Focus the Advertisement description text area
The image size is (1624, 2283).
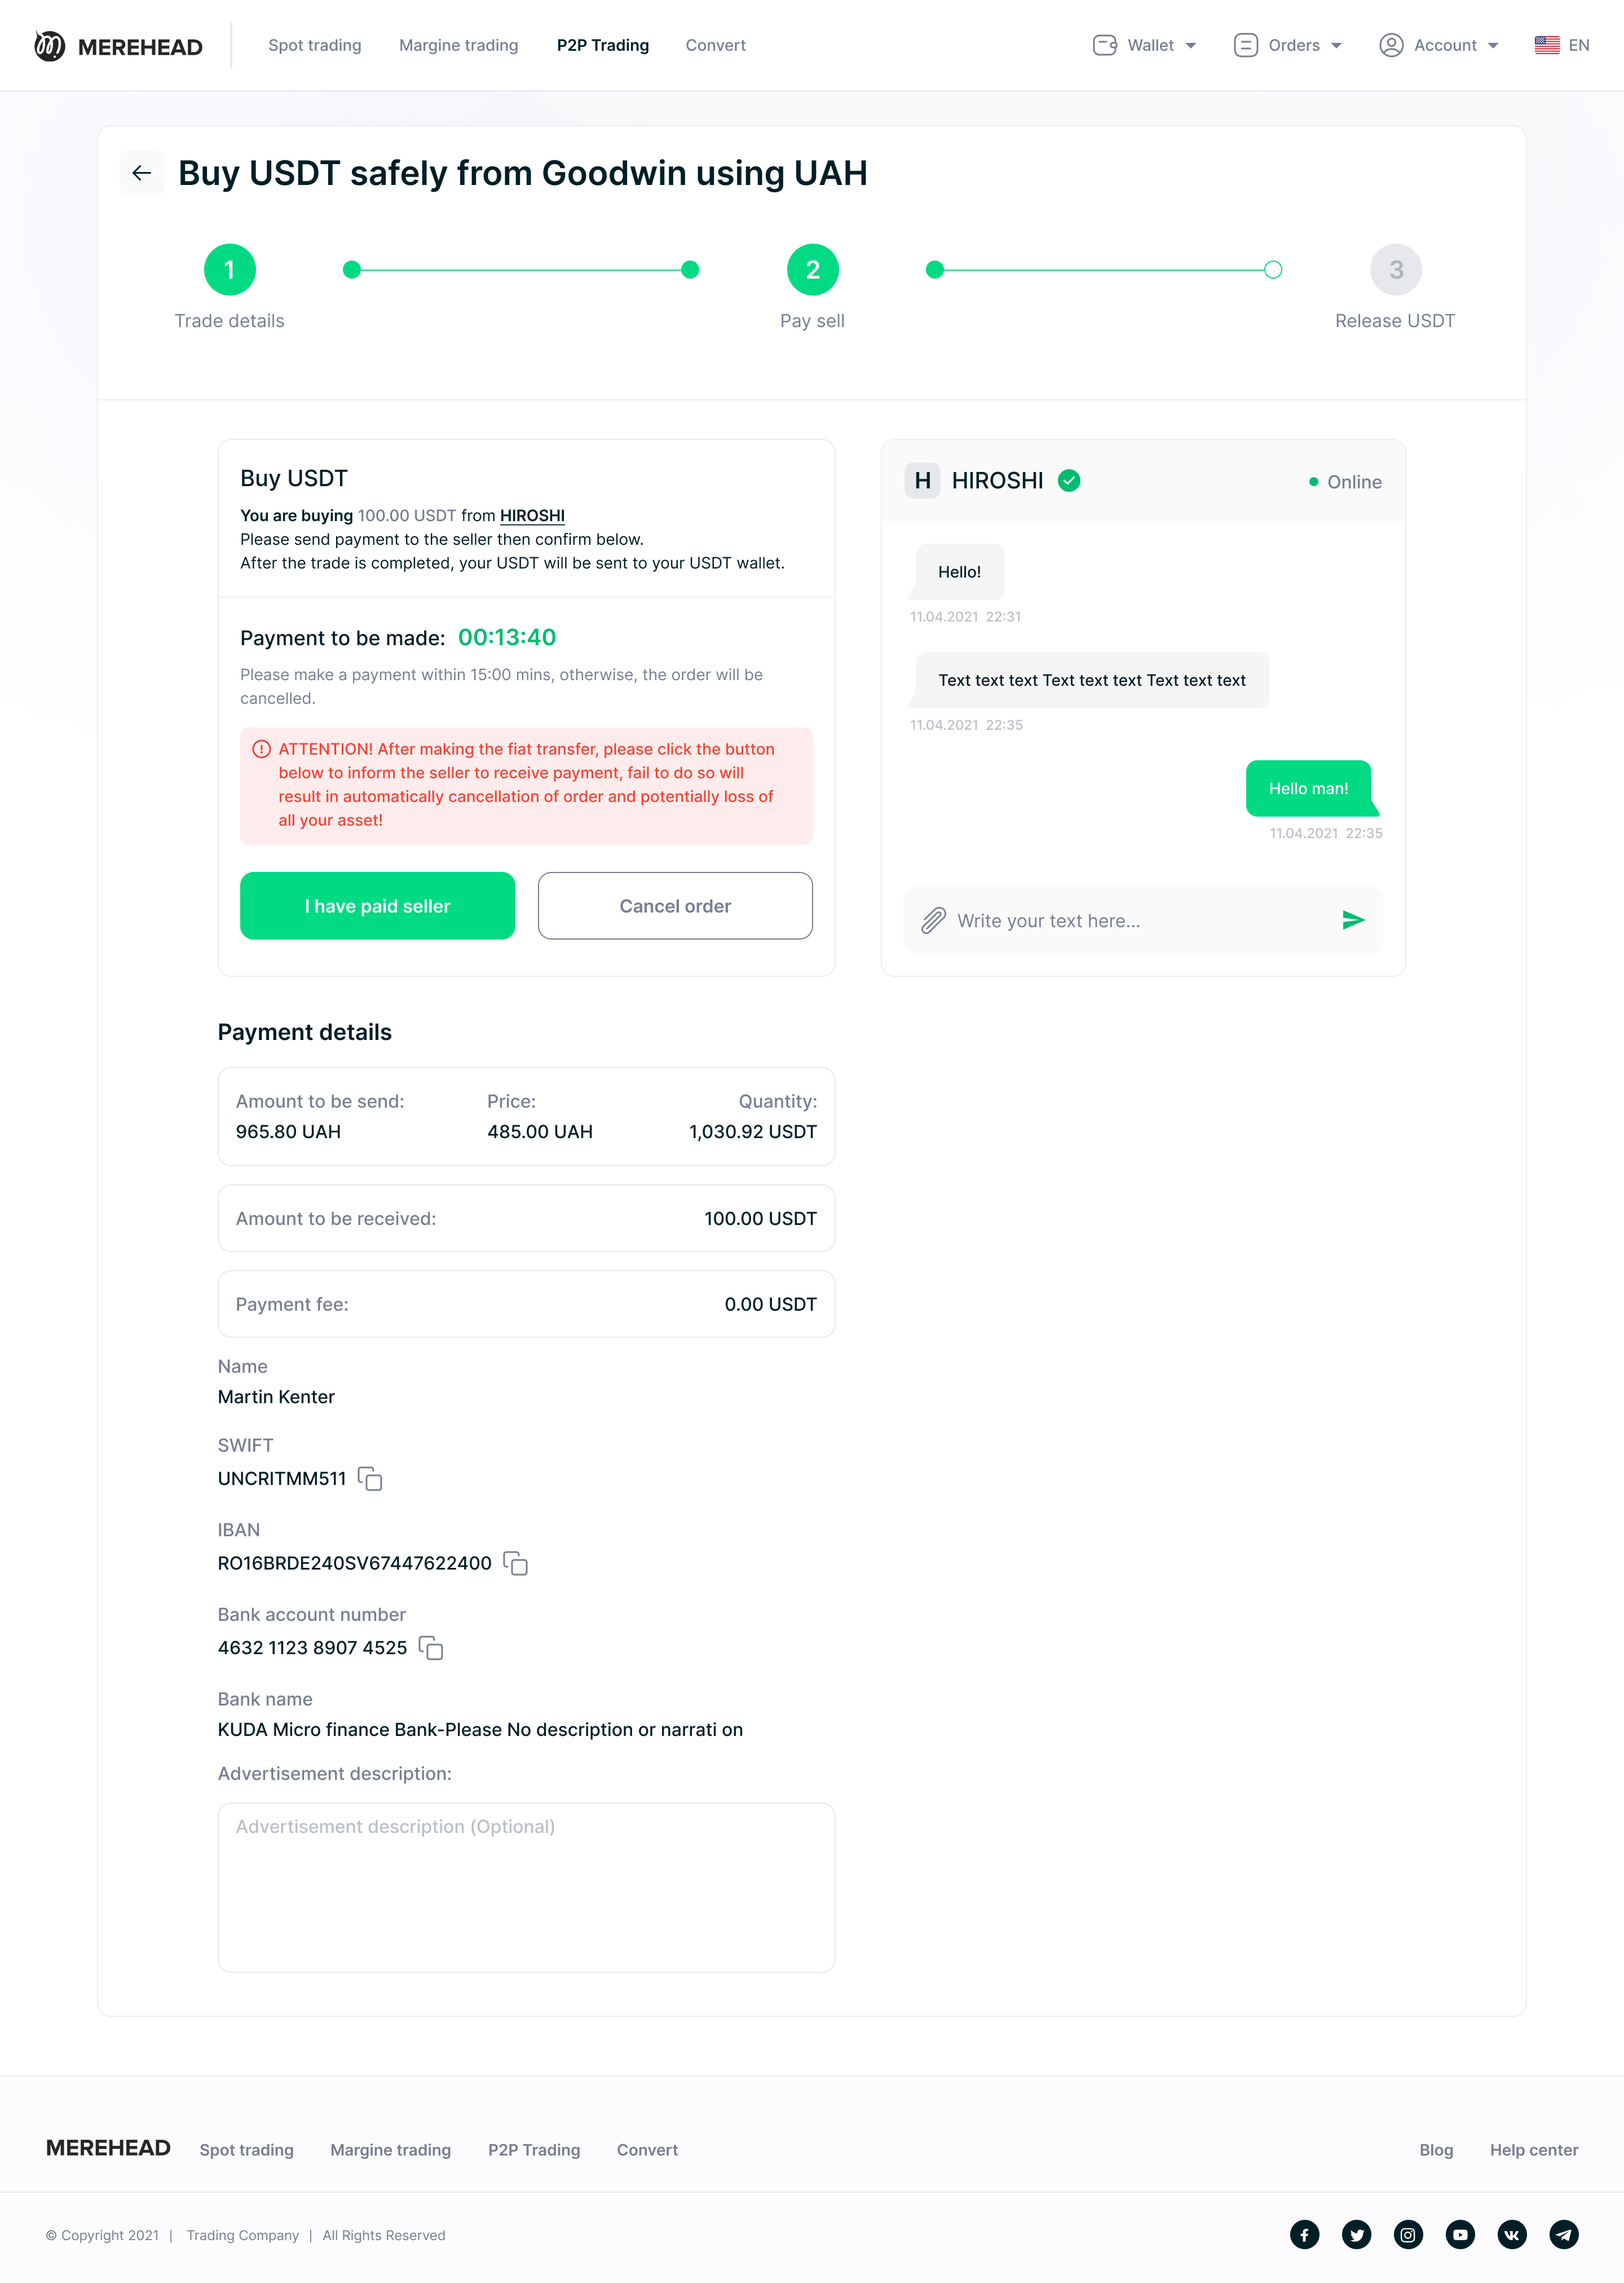click(x=526, y=1887)
